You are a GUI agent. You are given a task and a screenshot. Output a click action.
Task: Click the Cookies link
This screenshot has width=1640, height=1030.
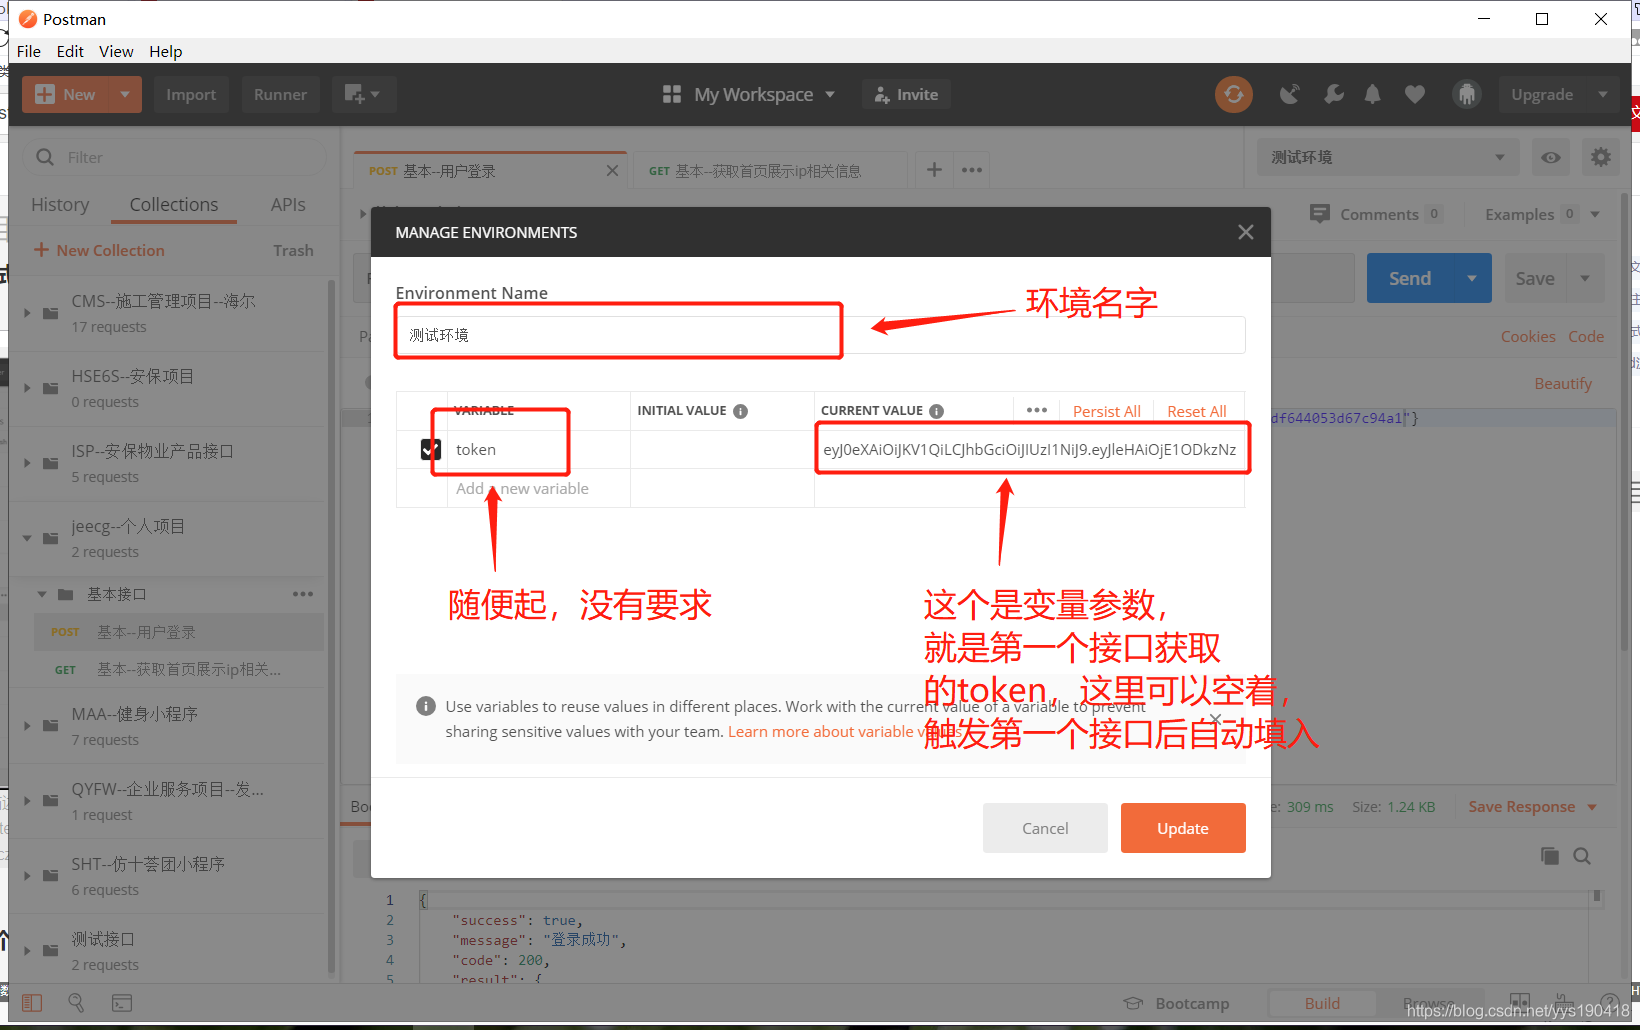[x=1528, y=336]
